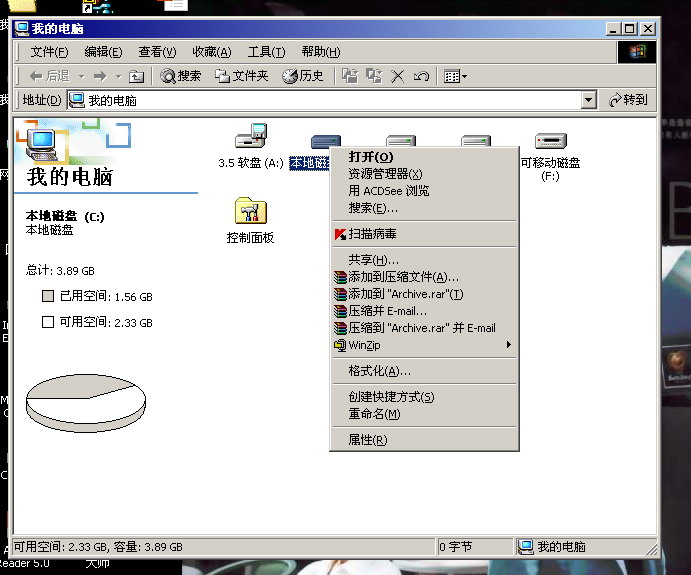Screen dimensions: 691x575
Task: Open the Search (搜索) toolbar button
Action: click(x=180, y=76)
